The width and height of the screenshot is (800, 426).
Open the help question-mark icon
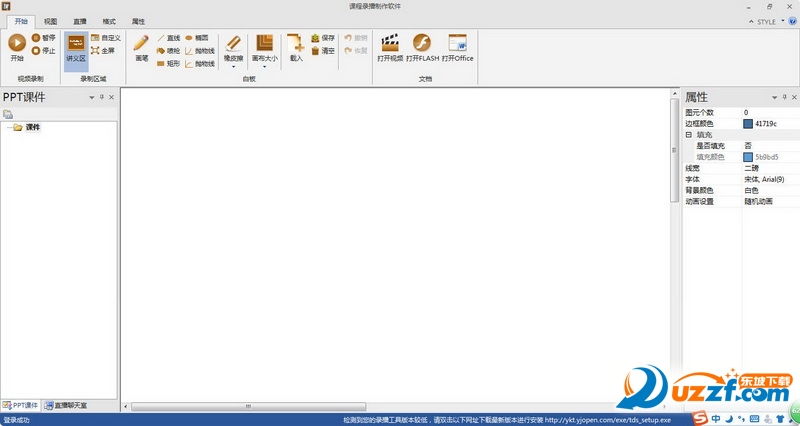pos(793,21)
